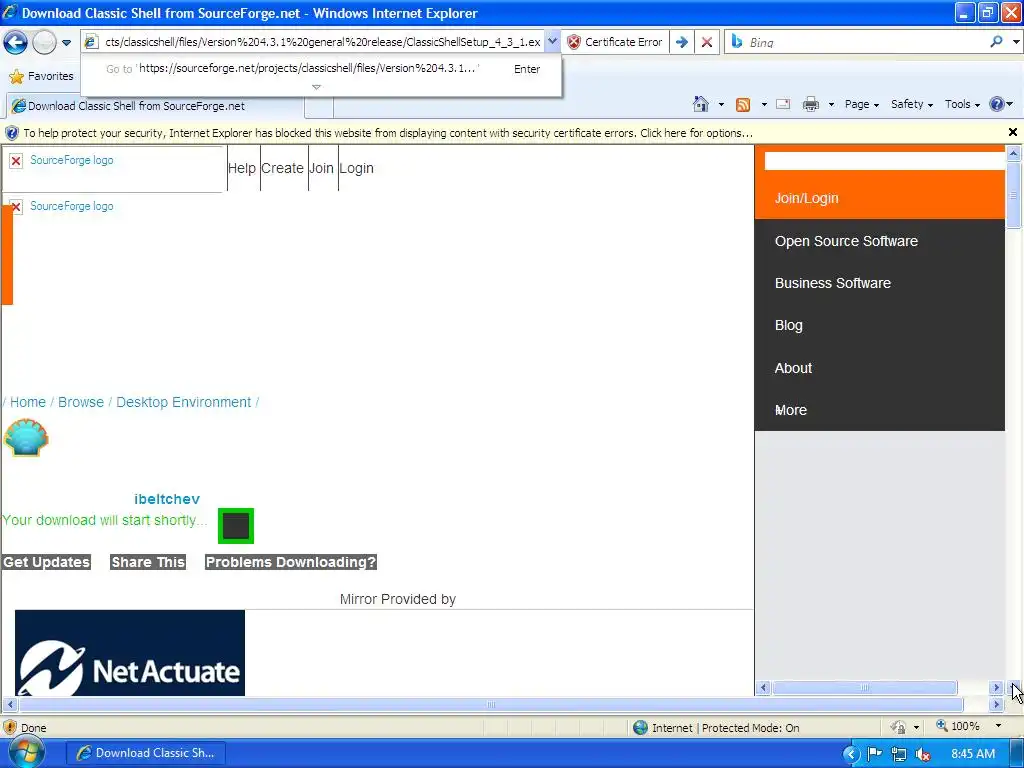Open the Help link in page header
This screenshot has width=1024, height=768.
[x=242, y=168]
